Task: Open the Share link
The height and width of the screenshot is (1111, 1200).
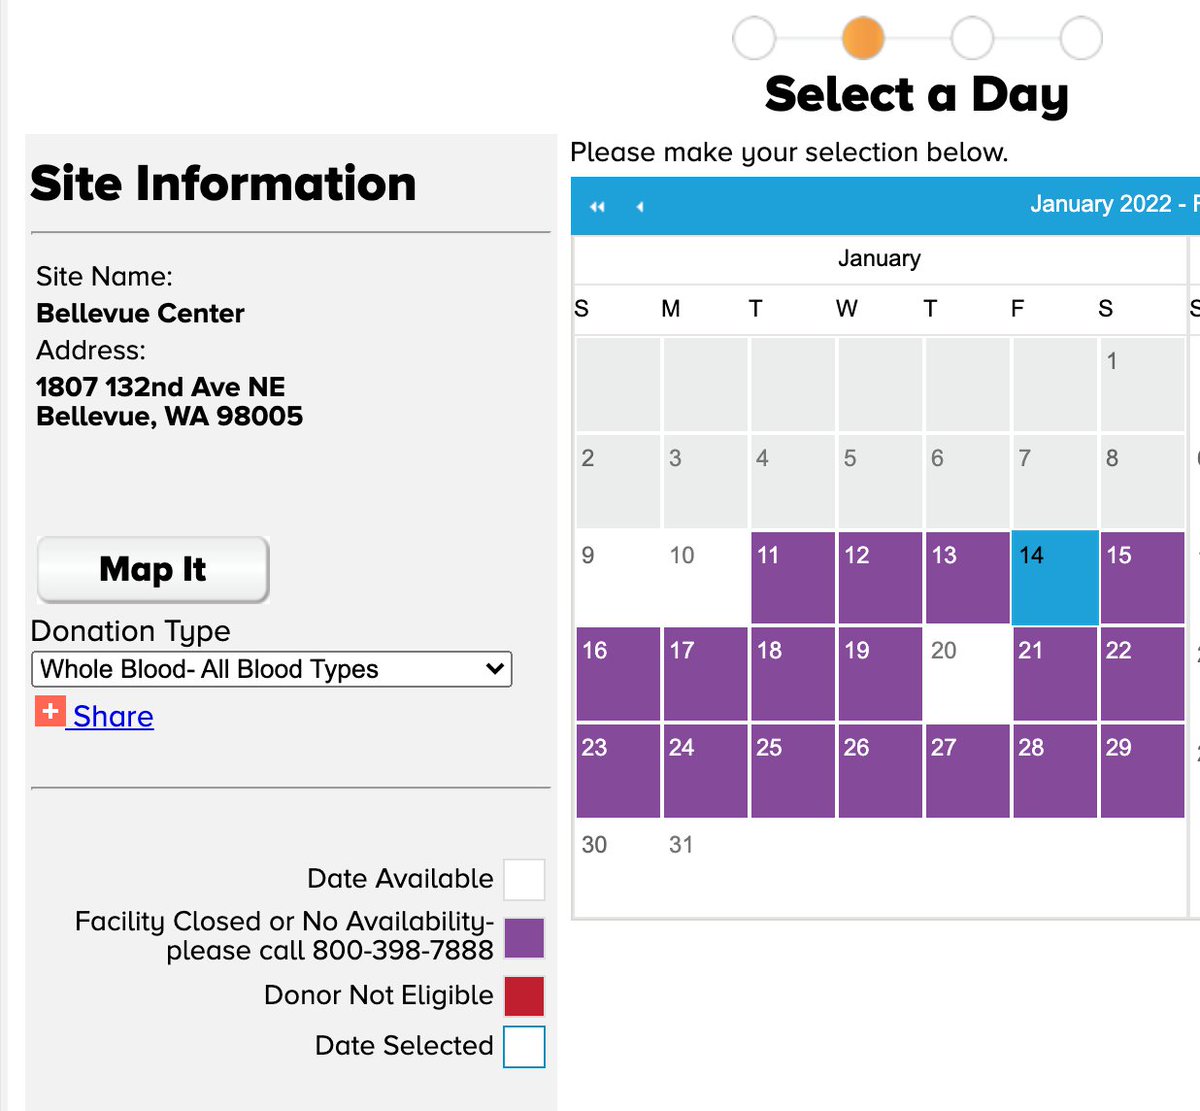Action: click(x=113, y=716)
